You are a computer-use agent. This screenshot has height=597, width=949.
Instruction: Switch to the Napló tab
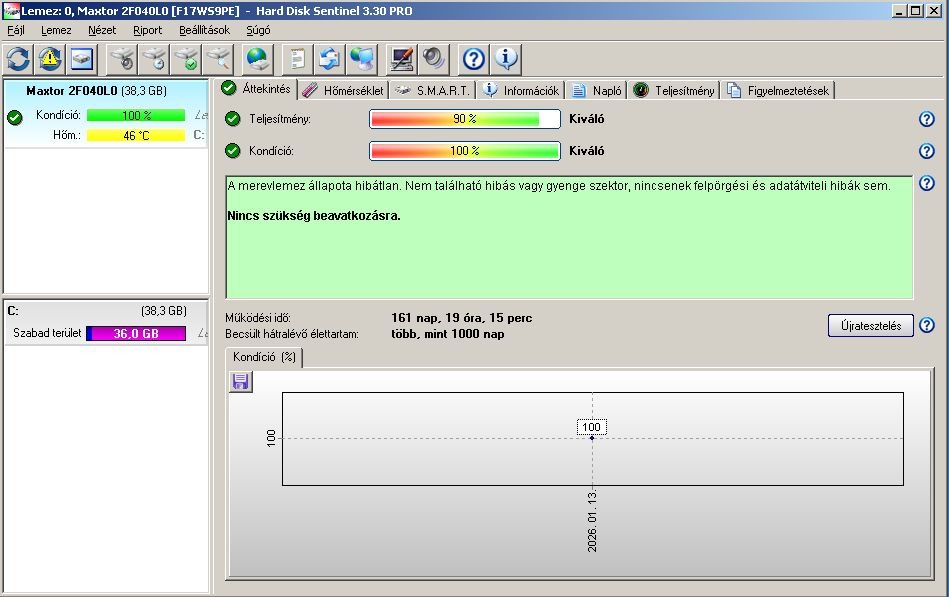tap(597, 91)
